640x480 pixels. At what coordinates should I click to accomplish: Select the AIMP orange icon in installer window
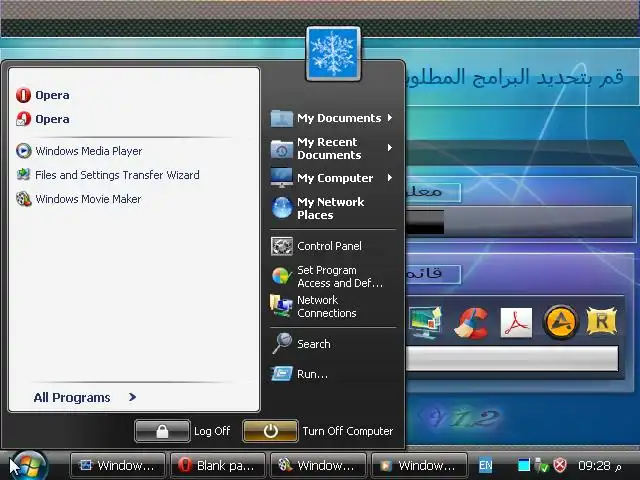click(560, 322)
